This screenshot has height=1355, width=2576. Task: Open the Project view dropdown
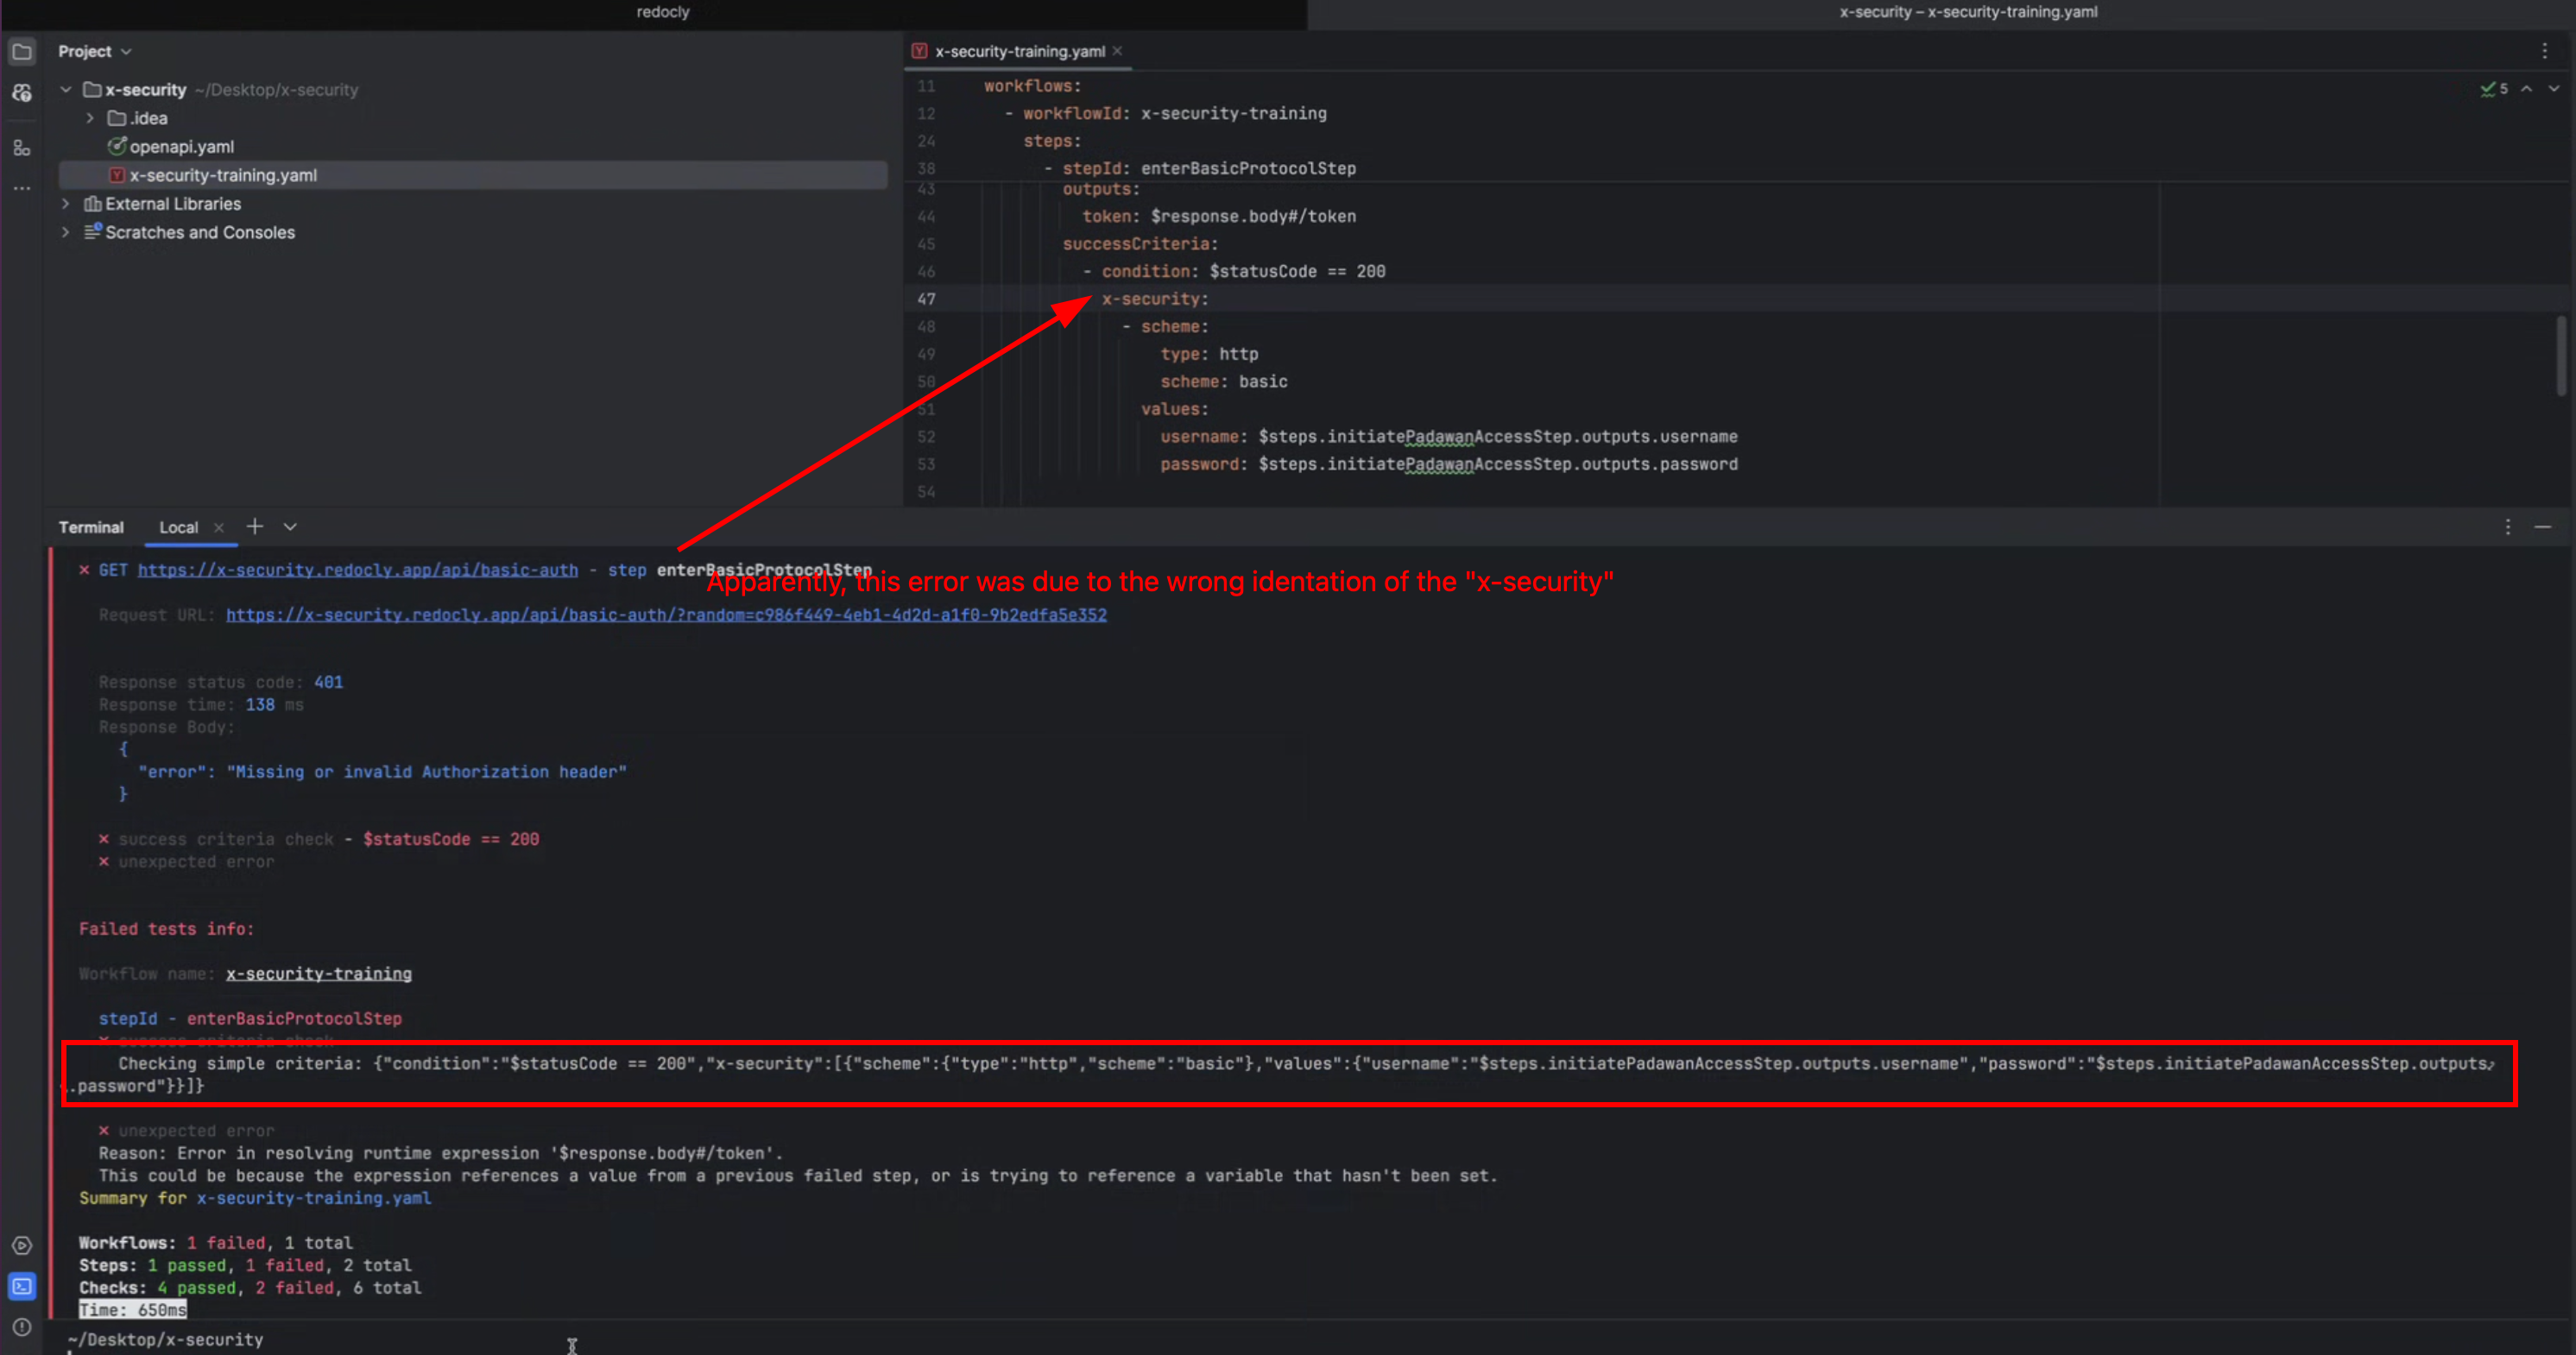[95, 51]
